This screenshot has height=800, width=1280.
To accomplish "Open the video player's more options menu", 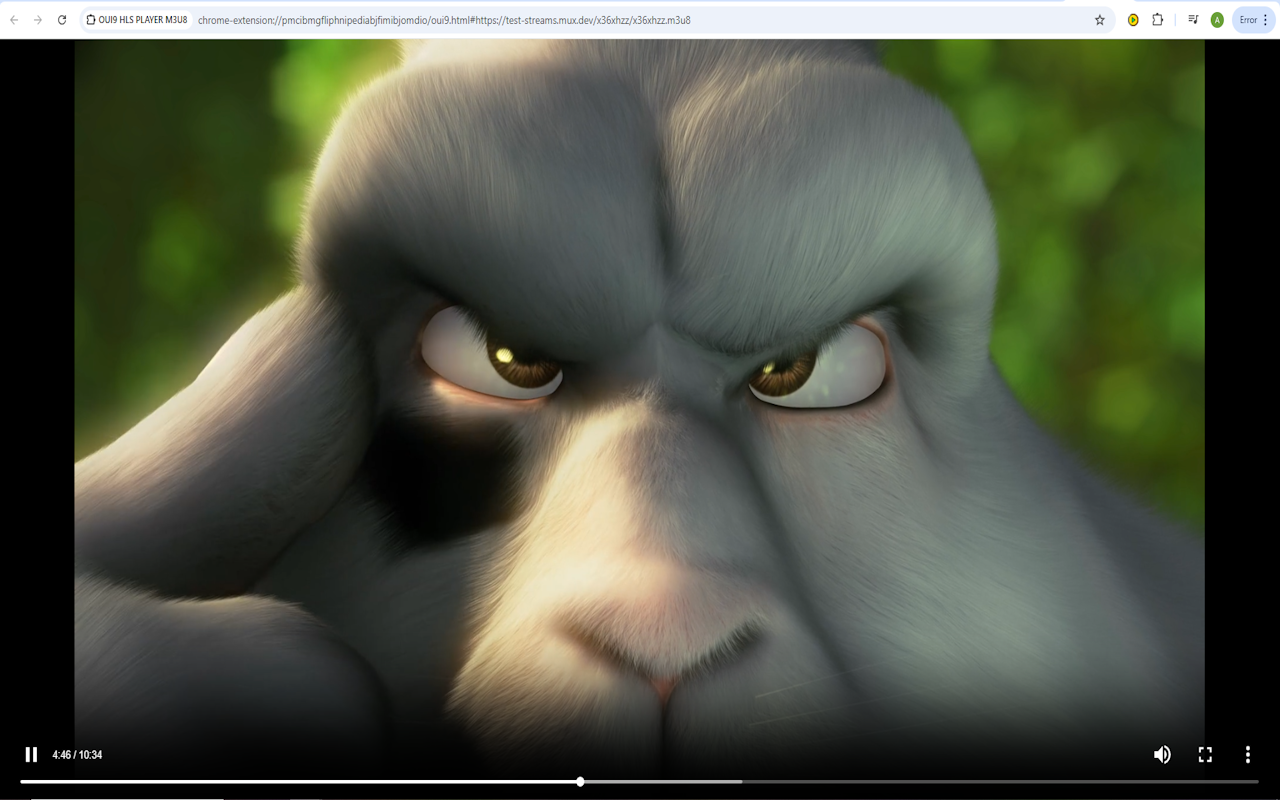I will (x=1248, y=755).
